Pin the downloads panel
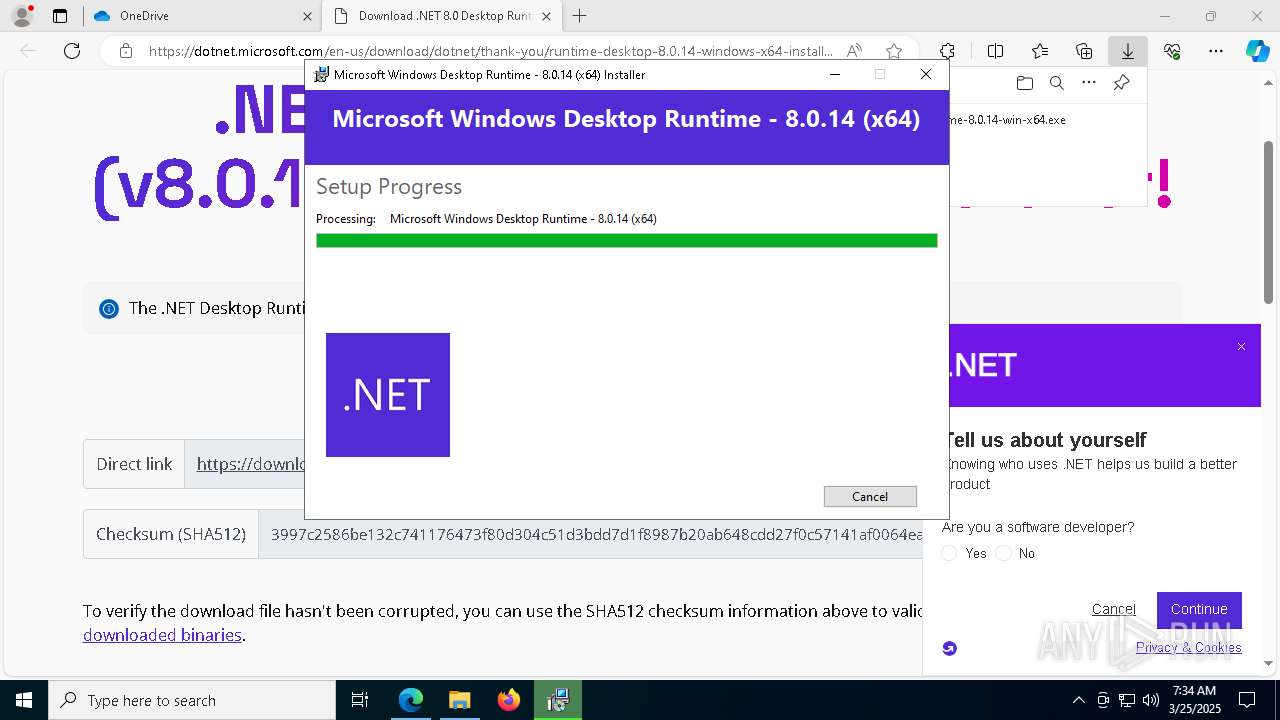Image resolution: width=1280 pixels, height=720 pixels. pos(1121,83)
